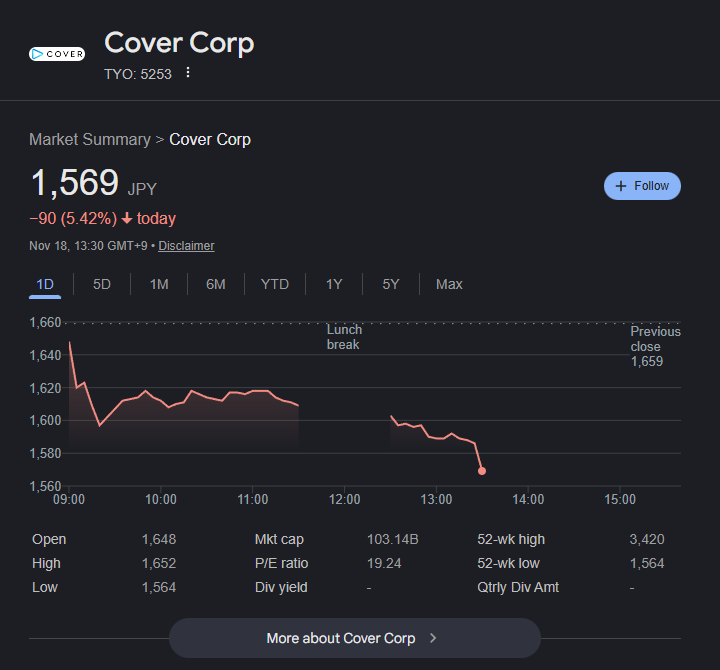
Task: Select the Max chart range tab
Action: (449, 284)
